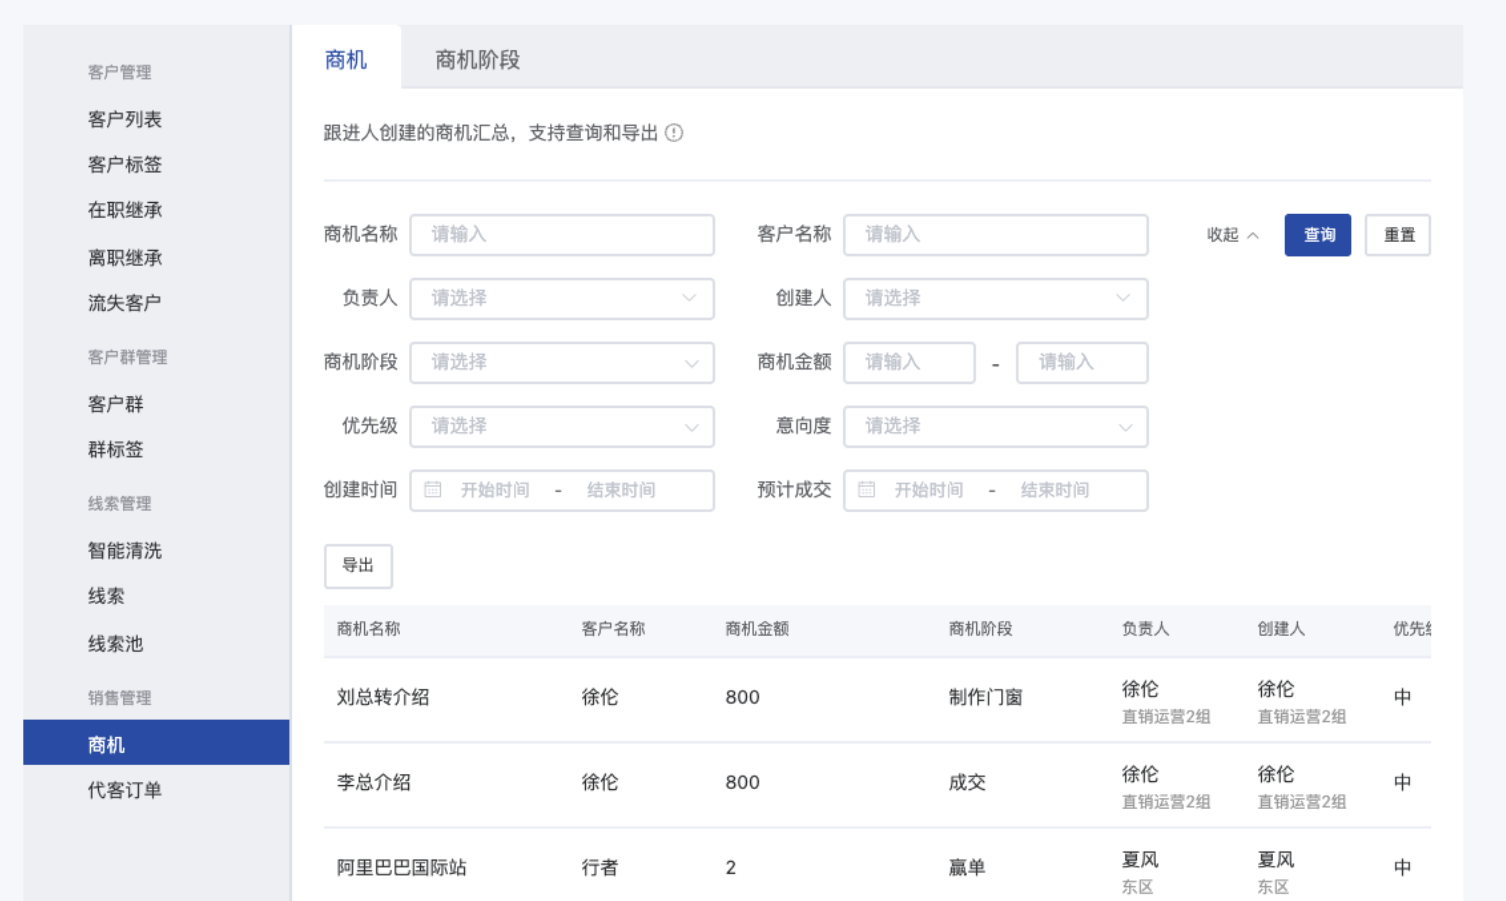
Task: Switch to the 商机阶段 tab
Action: 478,60
